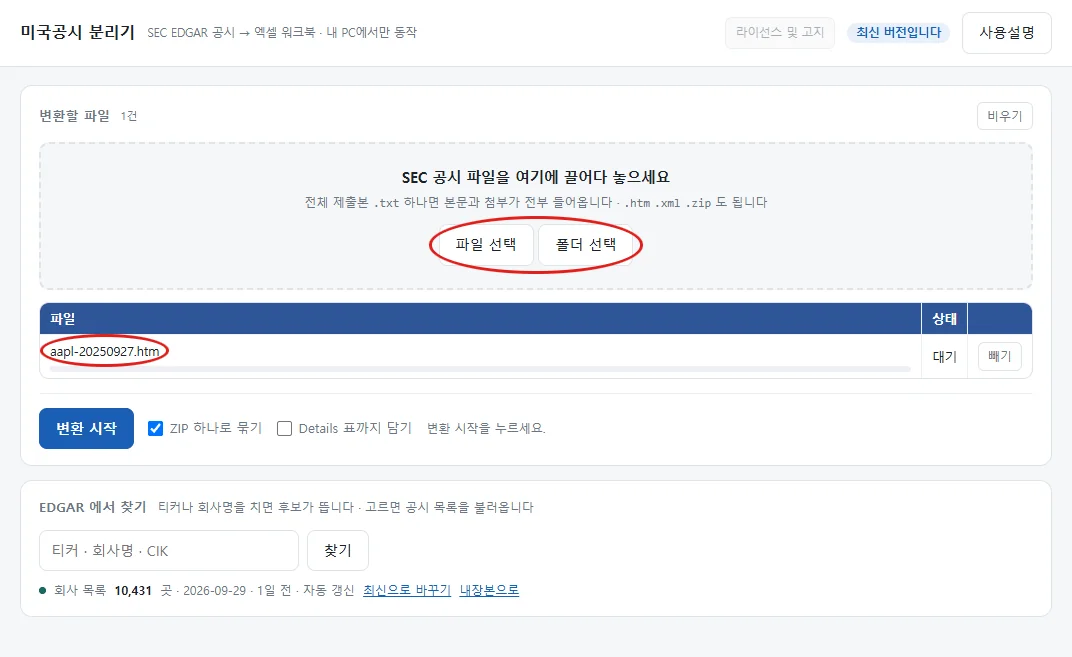Click the 최신 버전입니다 badge
1072x657 pixels.
tap(898, 33)
